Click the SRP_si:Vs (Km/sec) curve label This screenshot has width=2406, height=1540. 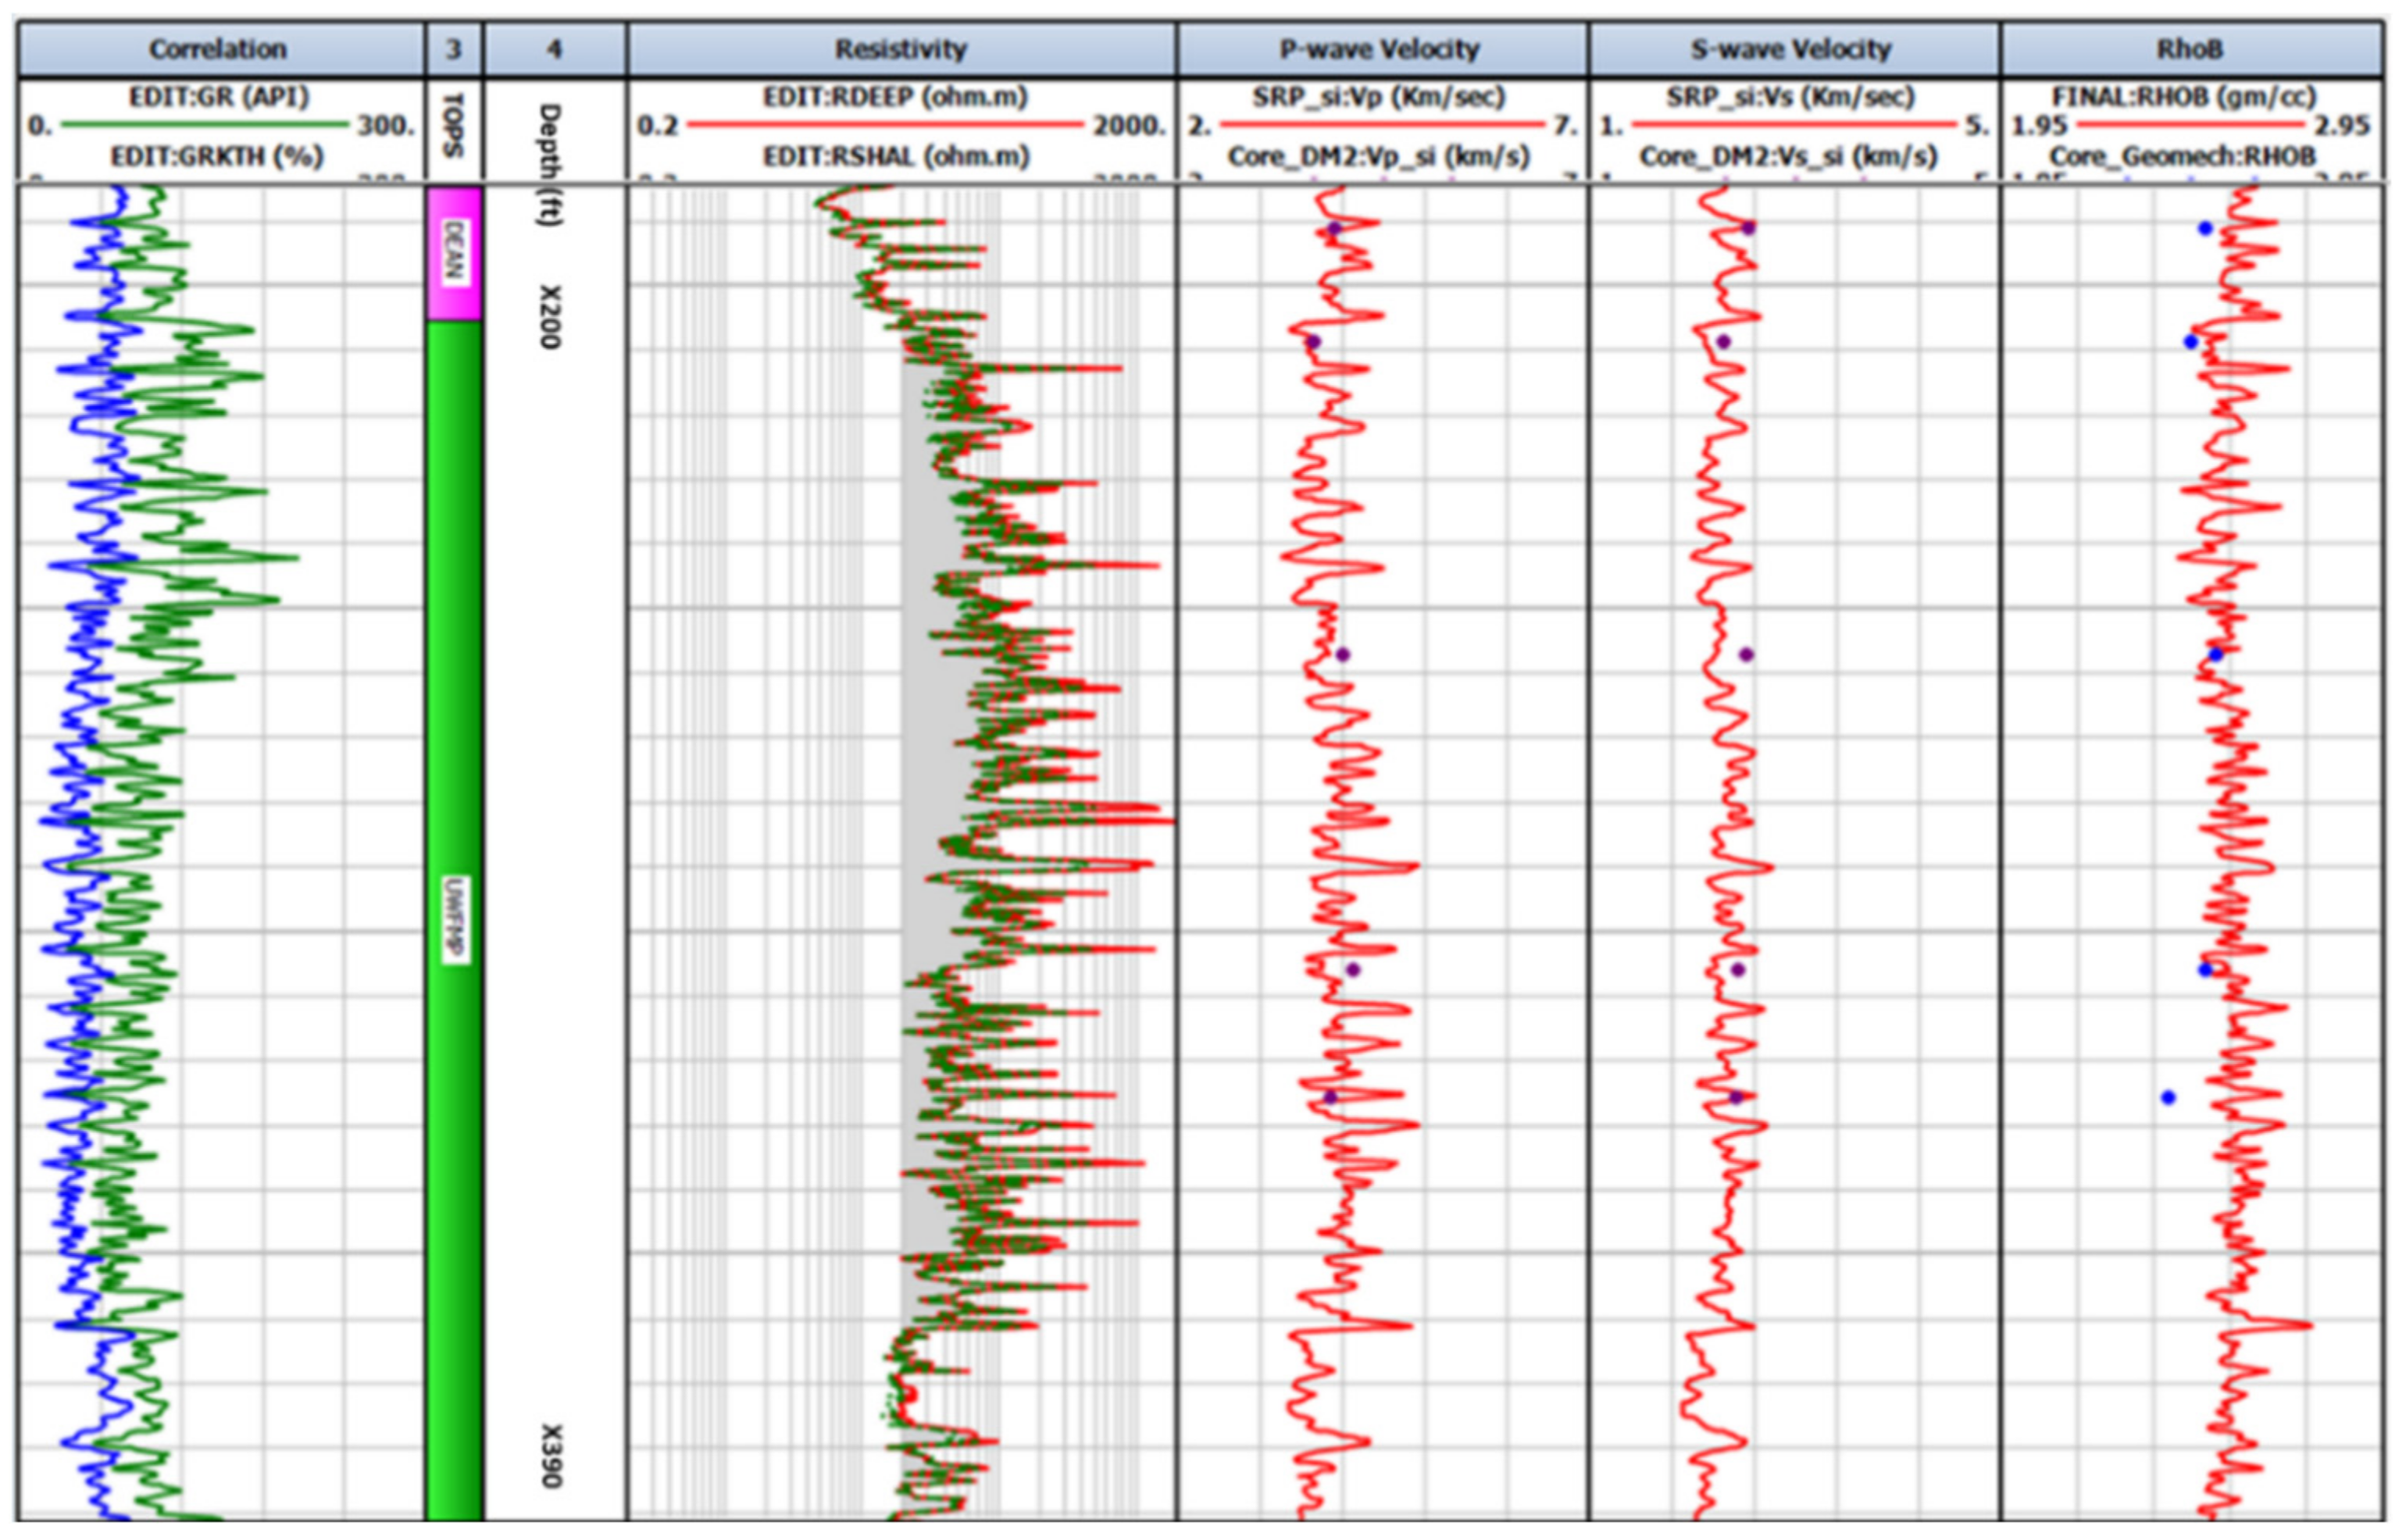1790,97
